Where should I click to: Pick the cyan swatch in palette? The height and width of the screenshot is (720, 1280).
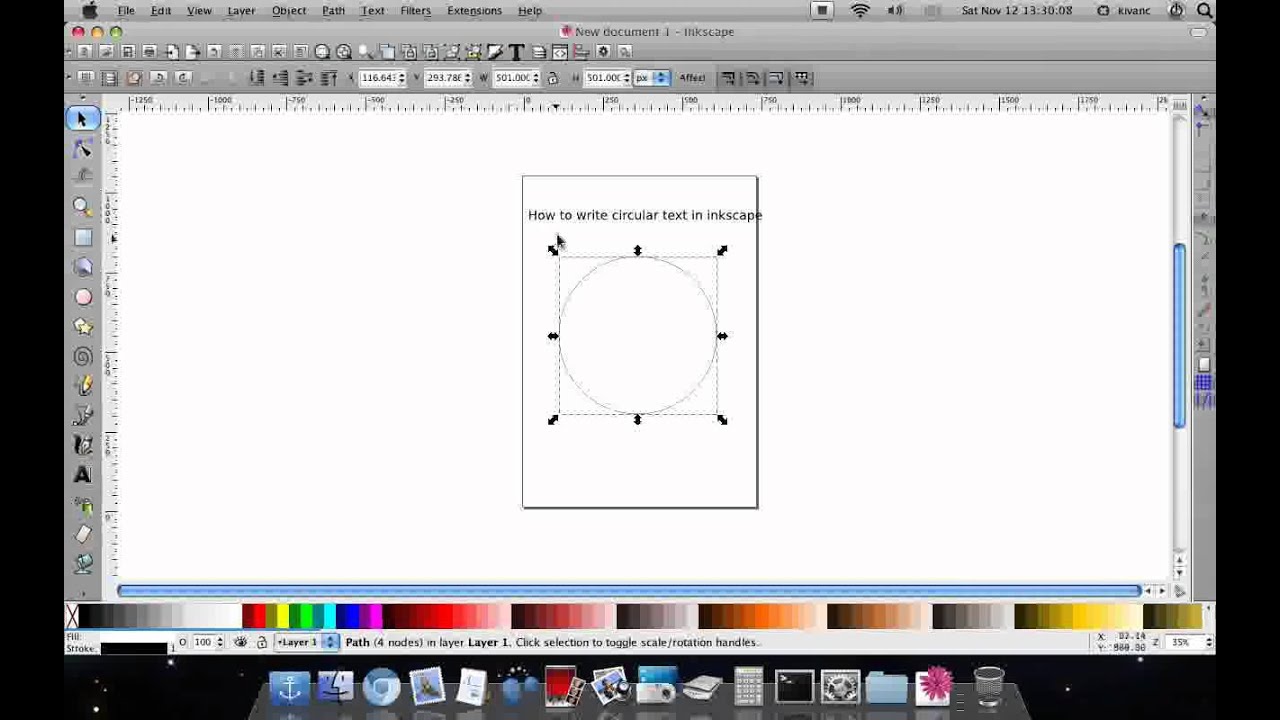click(x=329, y=616)
